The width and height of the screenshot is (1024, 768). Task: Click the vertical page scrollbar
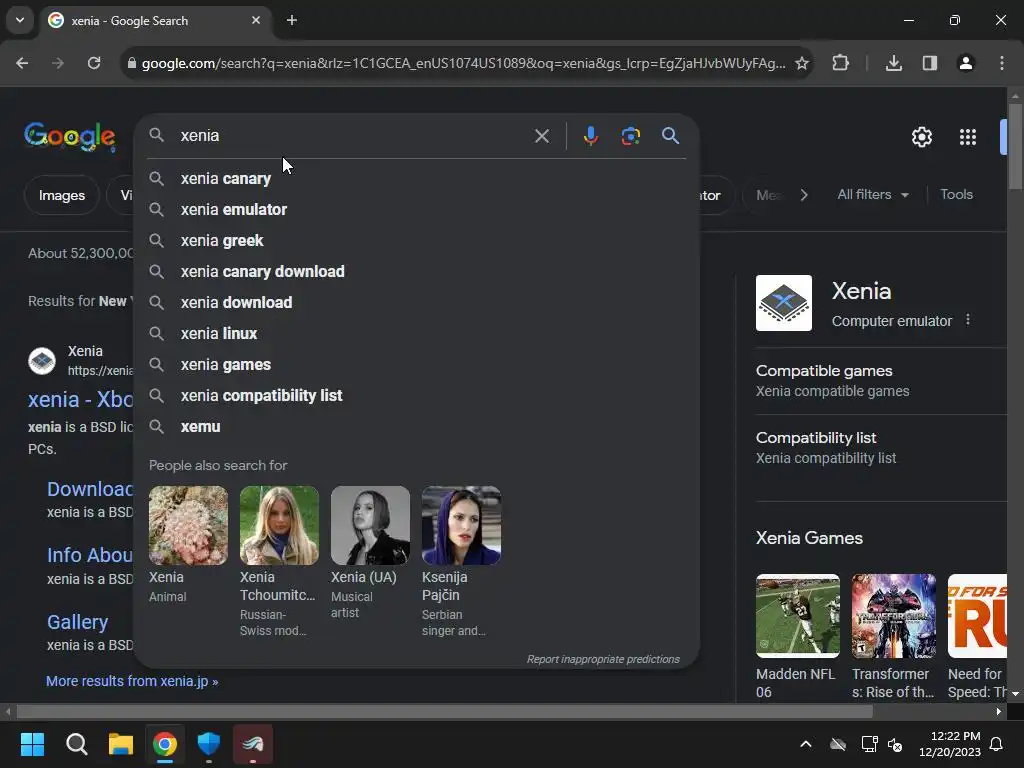1015,147
